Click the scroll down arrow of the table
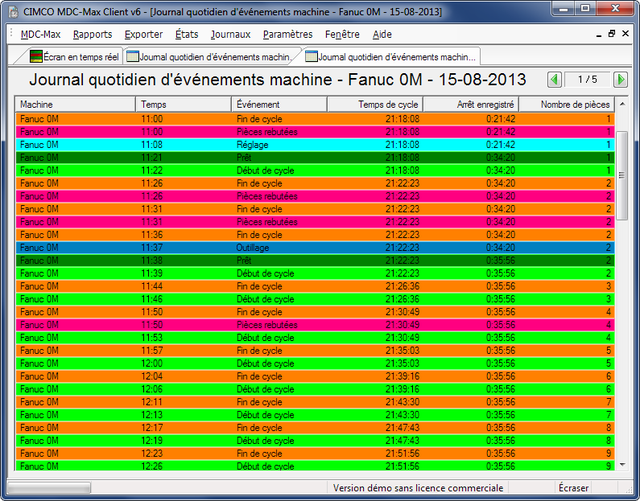The height and width of the screenshot is (501, 640). (622, 464)
